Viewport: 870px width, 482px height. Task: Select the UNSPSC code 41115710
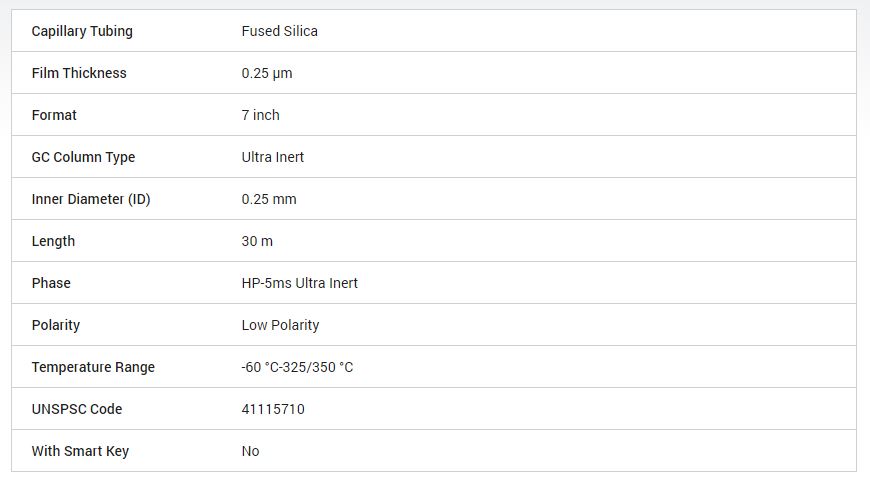tap(273, 409)
